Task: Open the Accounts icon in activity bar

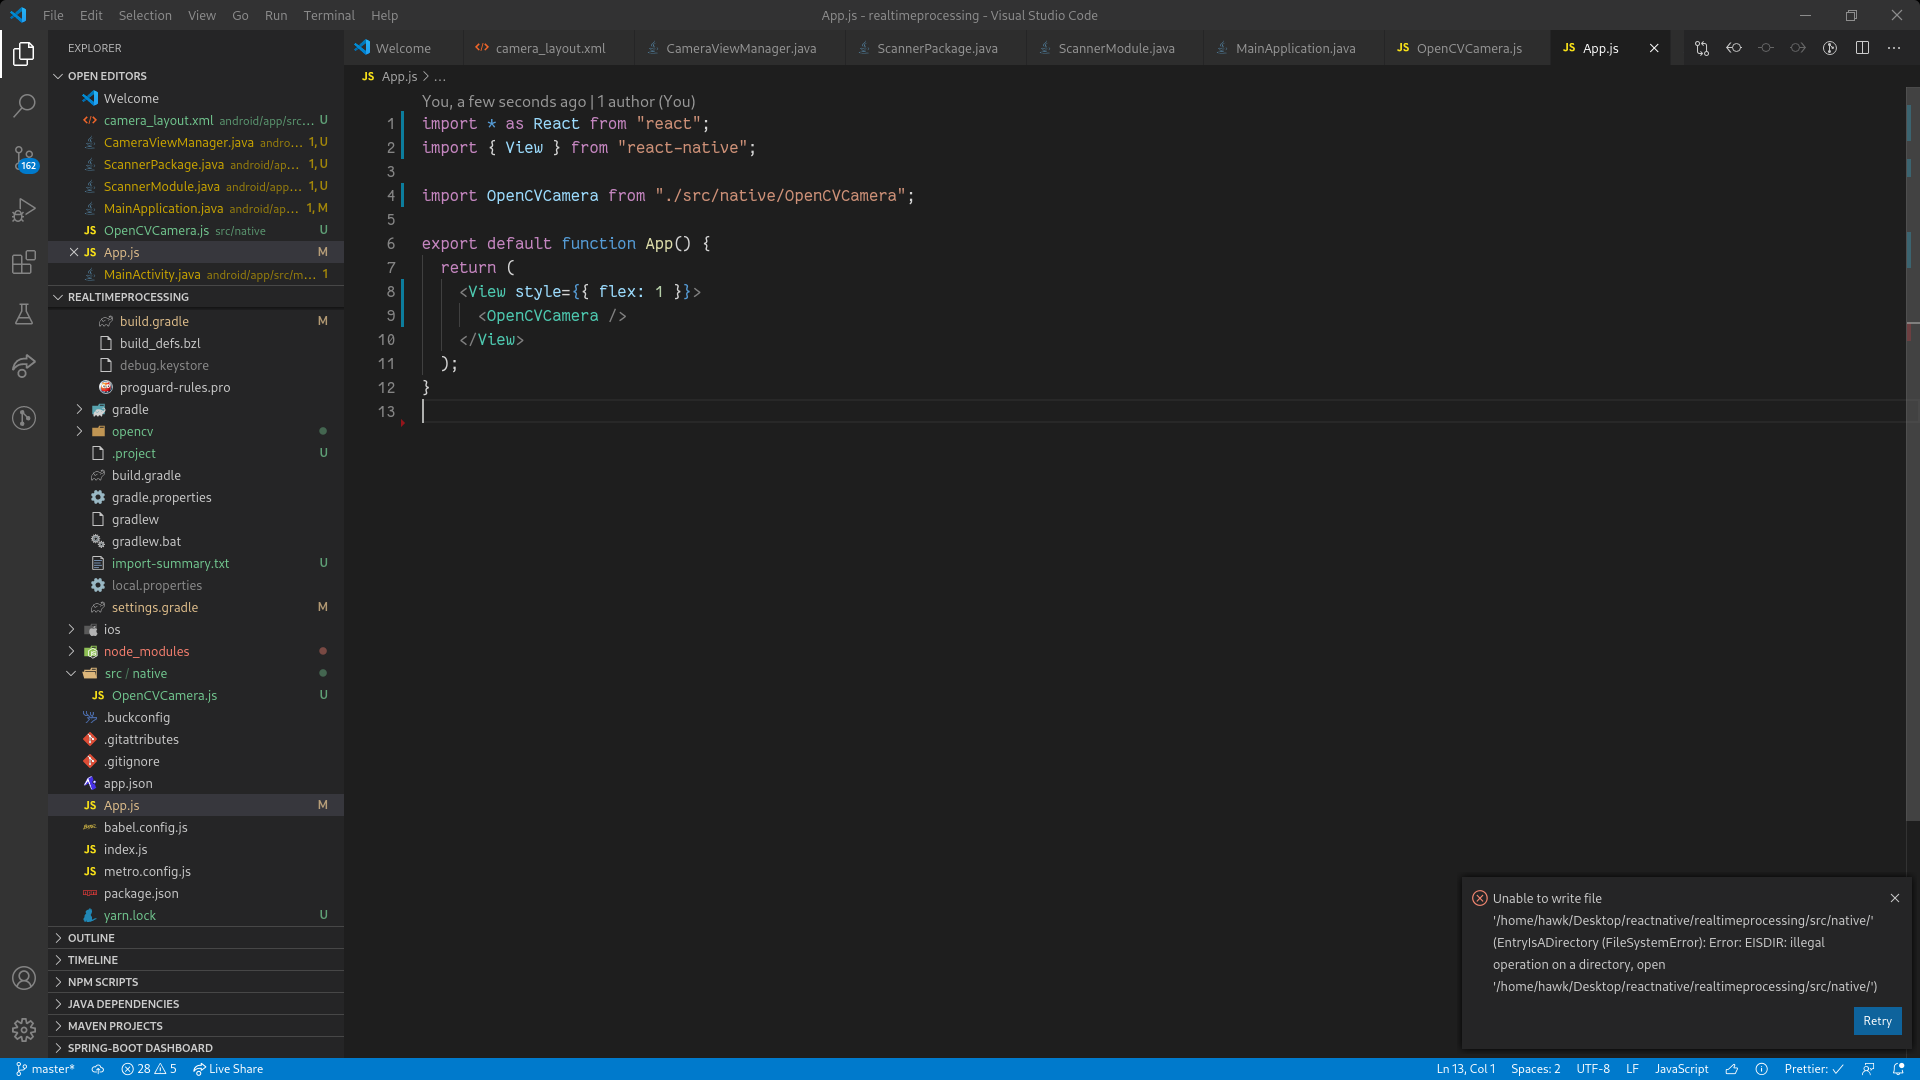Action: coord(24,978)
